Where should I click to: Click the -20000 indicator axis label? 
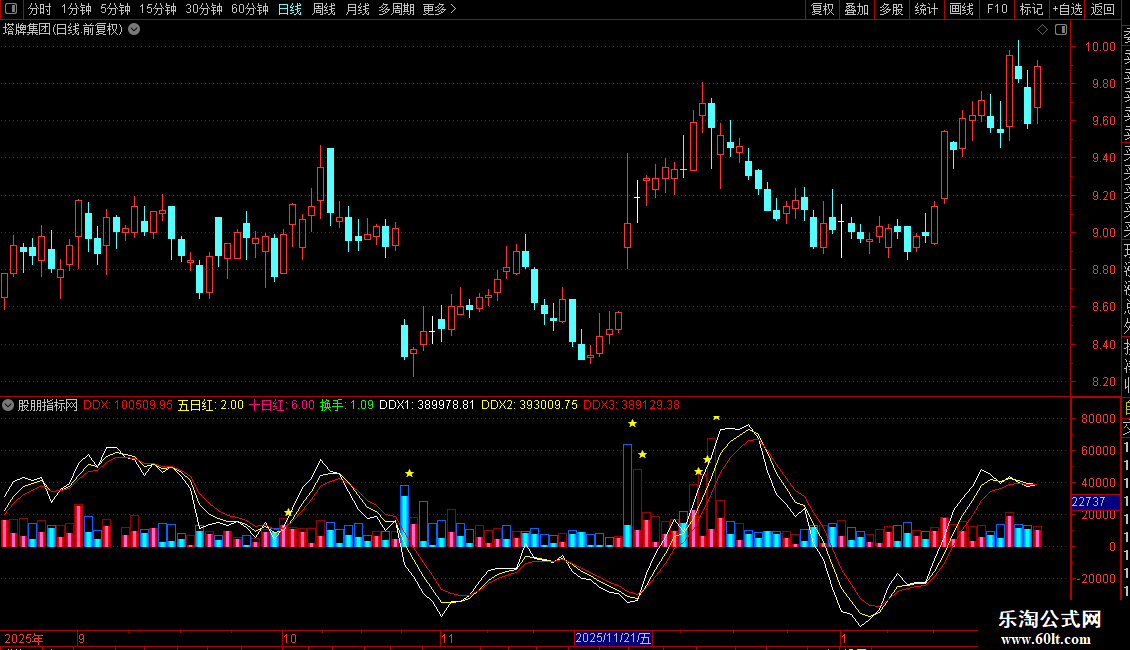click(x=1095, y=579)
